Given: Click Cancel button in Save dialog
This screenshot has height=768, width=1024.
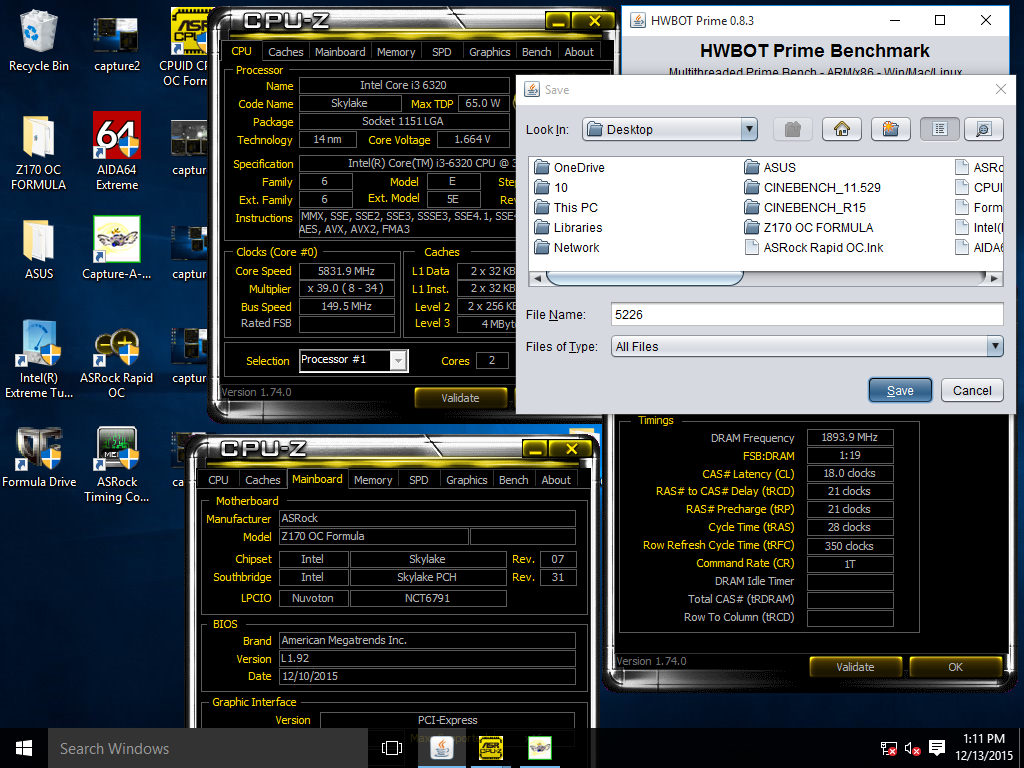Looking at the screenshot, I should [972, 391].
